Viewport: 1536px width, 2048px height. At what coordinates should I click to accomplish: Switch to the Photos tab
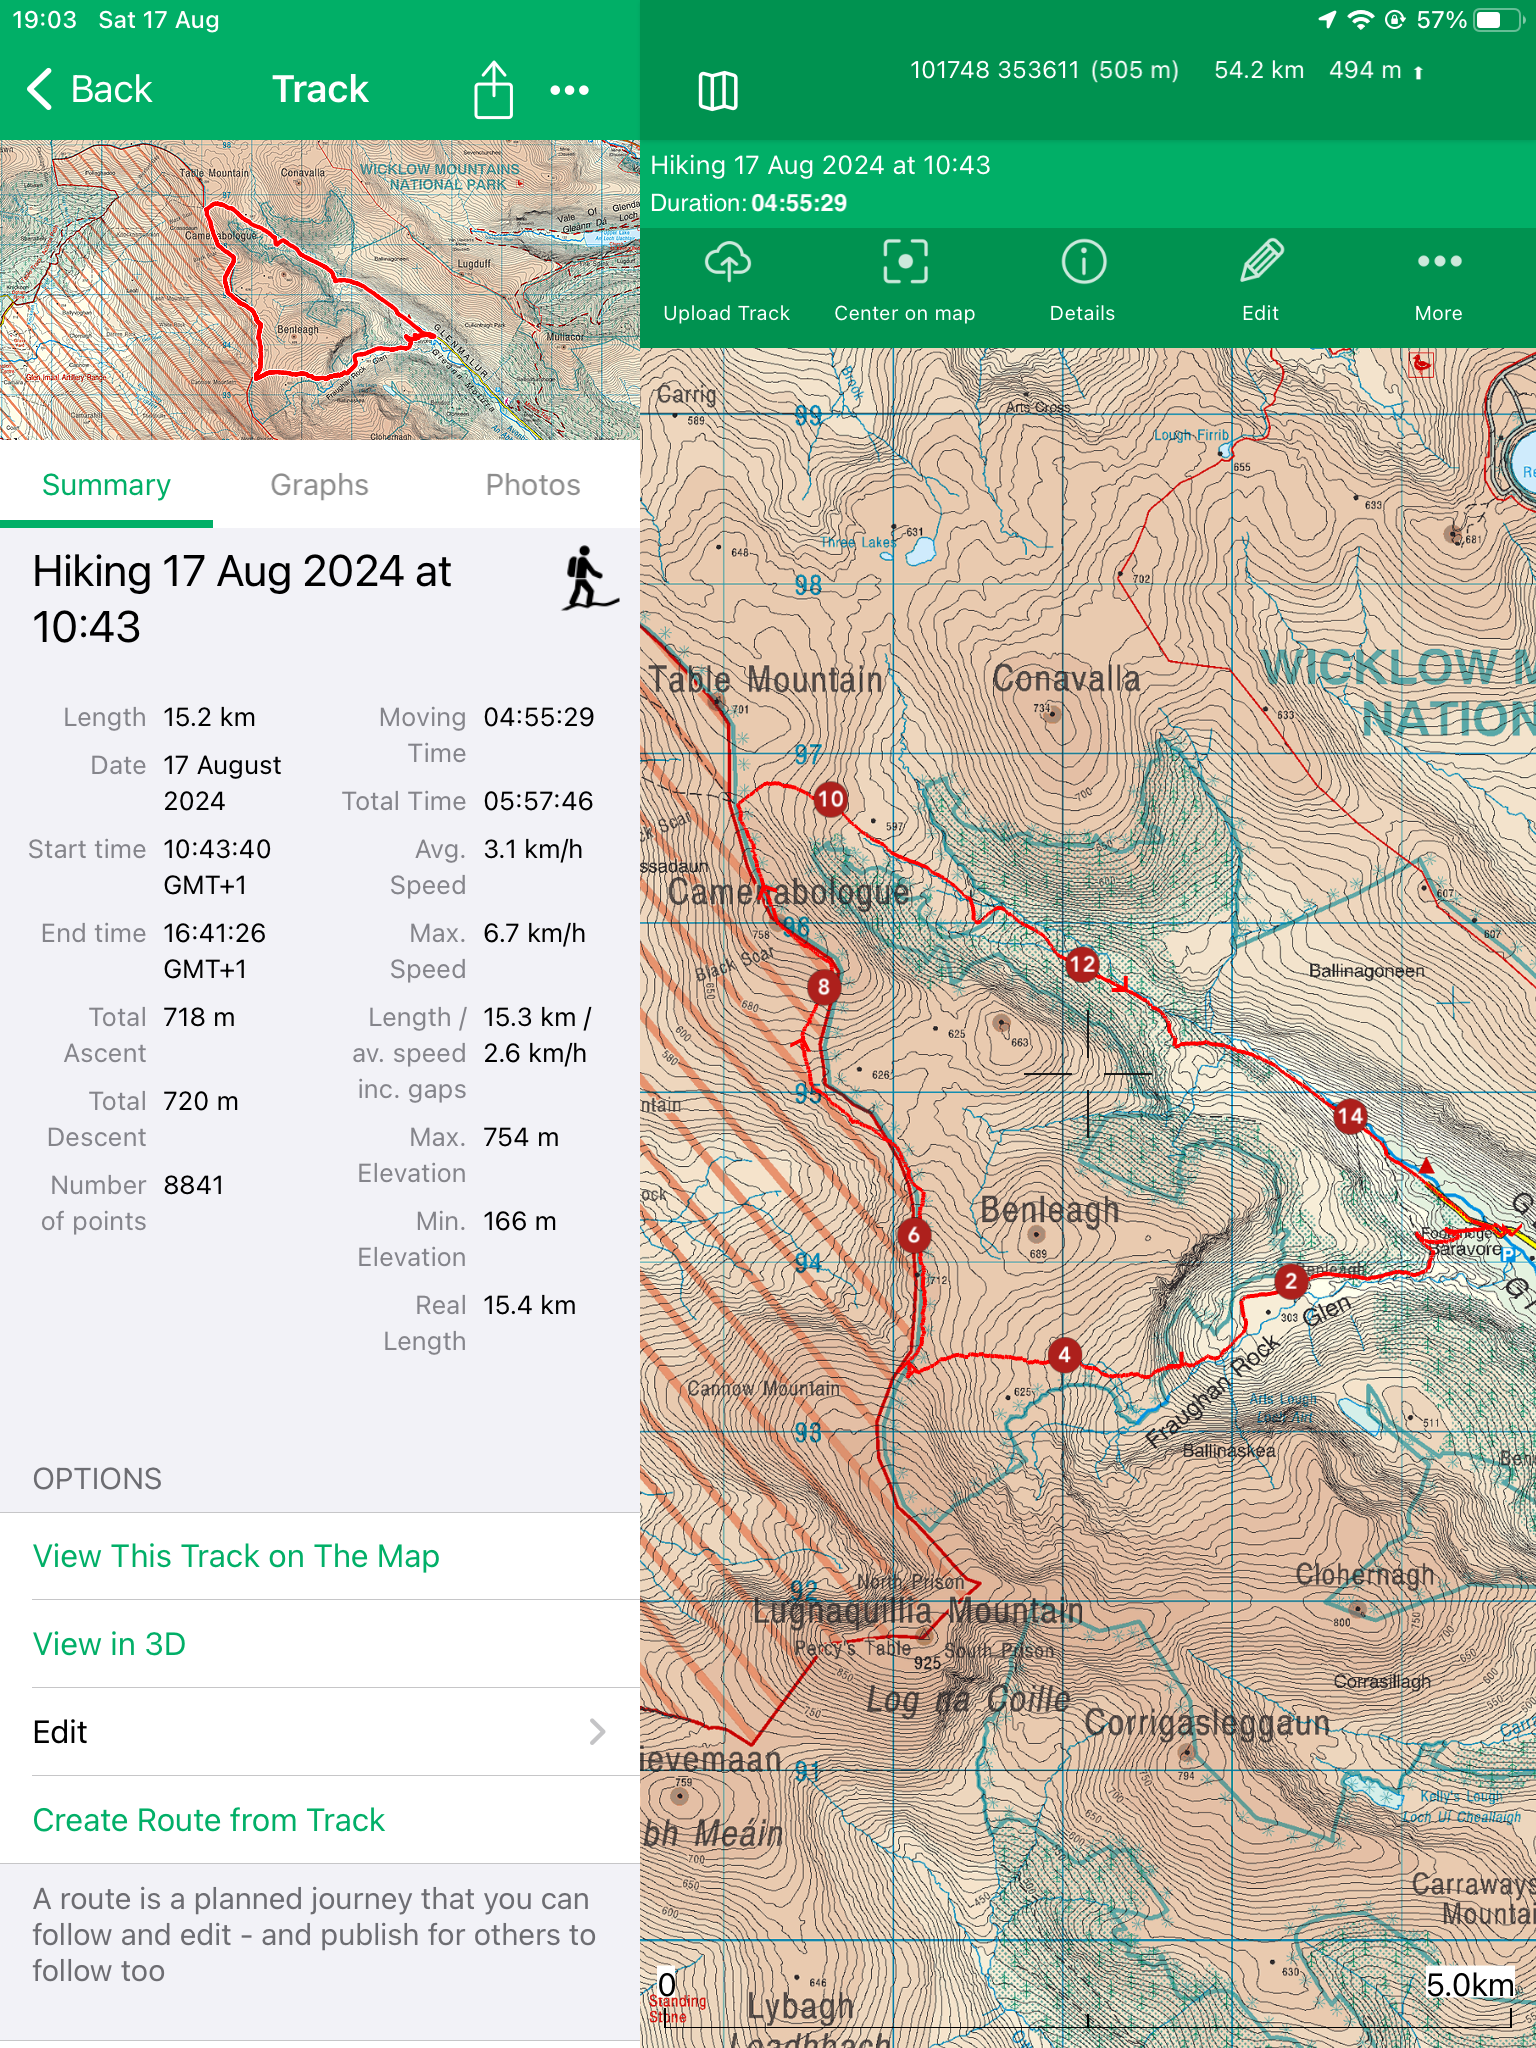coord(533,485)
